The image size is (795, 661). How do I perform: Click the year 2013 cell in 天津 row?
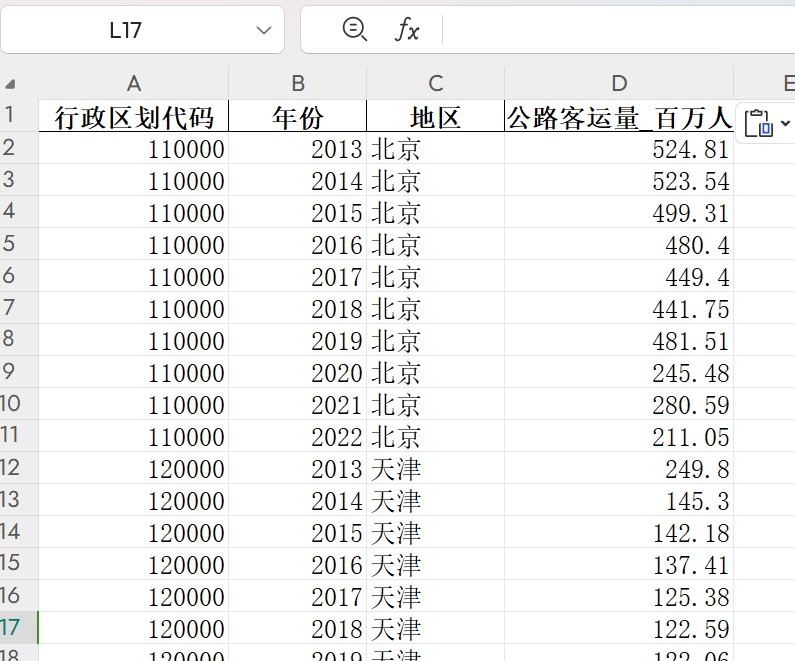298,468
